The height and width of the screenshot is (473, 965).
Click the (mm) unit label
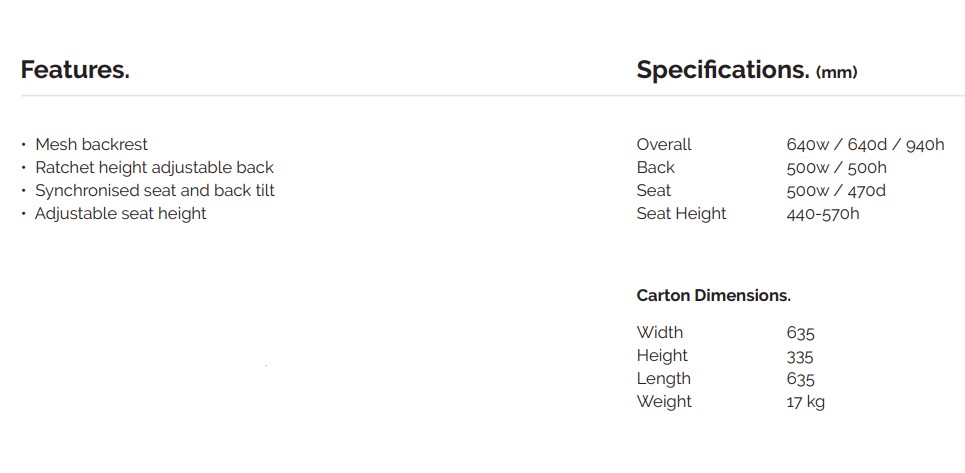[837, 72]
